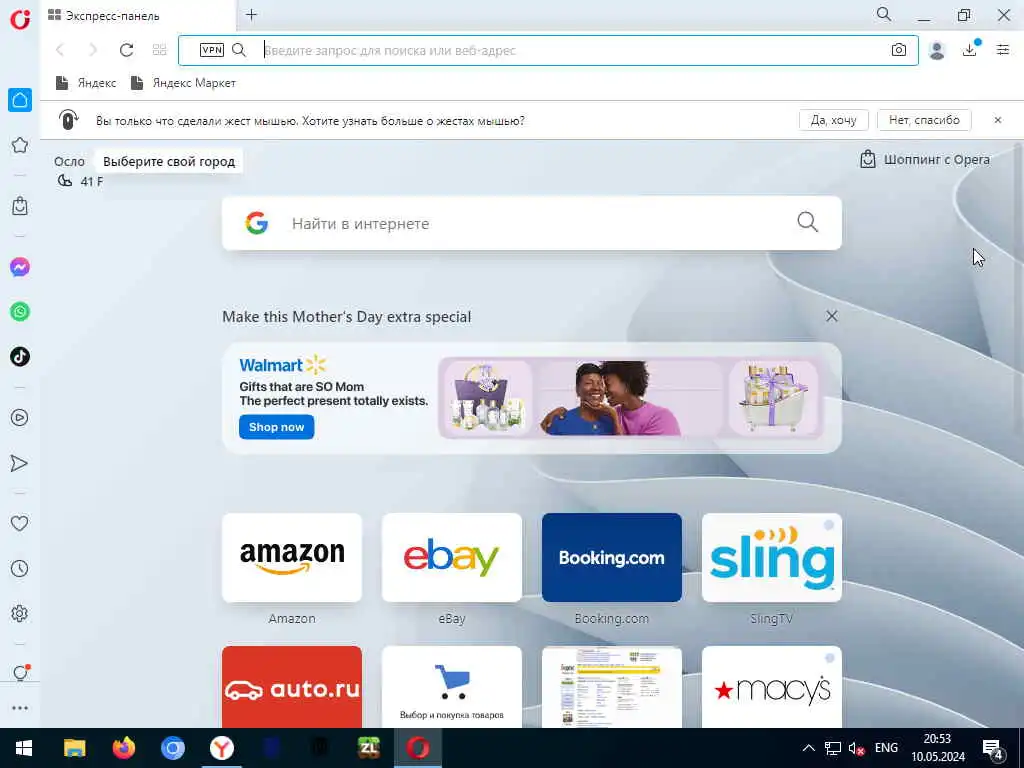Screen dimensions: 1024x768
Task: Open the Booking.com speed dial tile
Action: pyautogui.click(x=612, y=558)
